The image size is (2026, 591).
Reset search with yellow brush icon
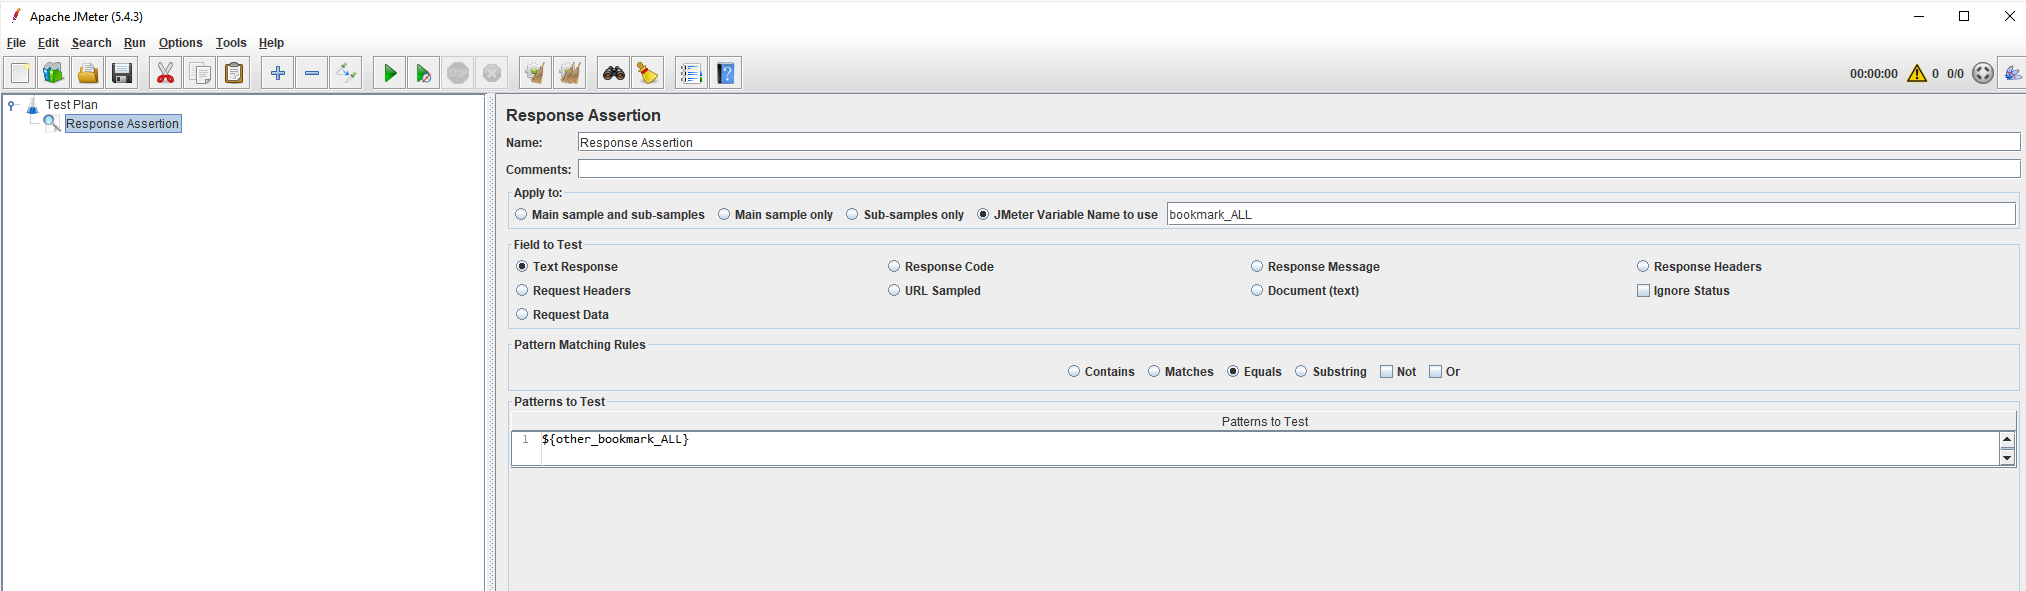pos(648,73)
